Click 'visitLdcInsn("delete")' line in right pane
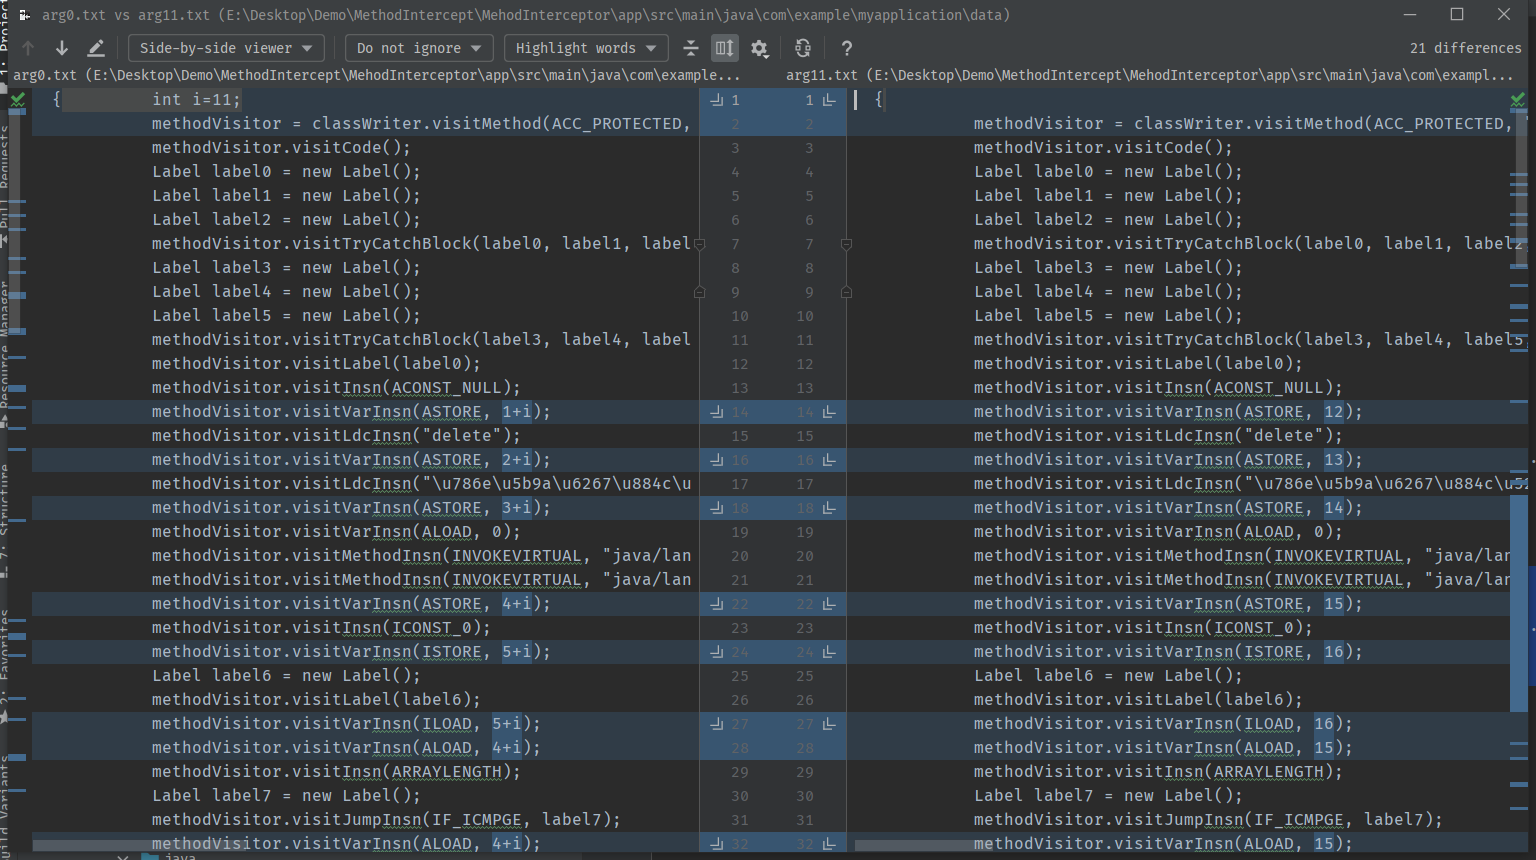1536x860 pixels. point(1158,436)
